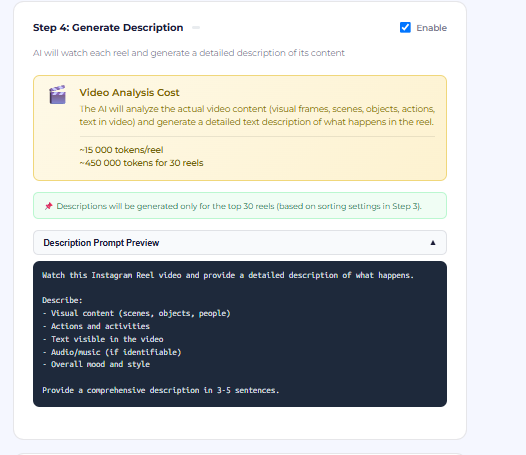526x455 pixels.
Task: Click the Step 4: Generate Description heading
Action: [108, 28]
